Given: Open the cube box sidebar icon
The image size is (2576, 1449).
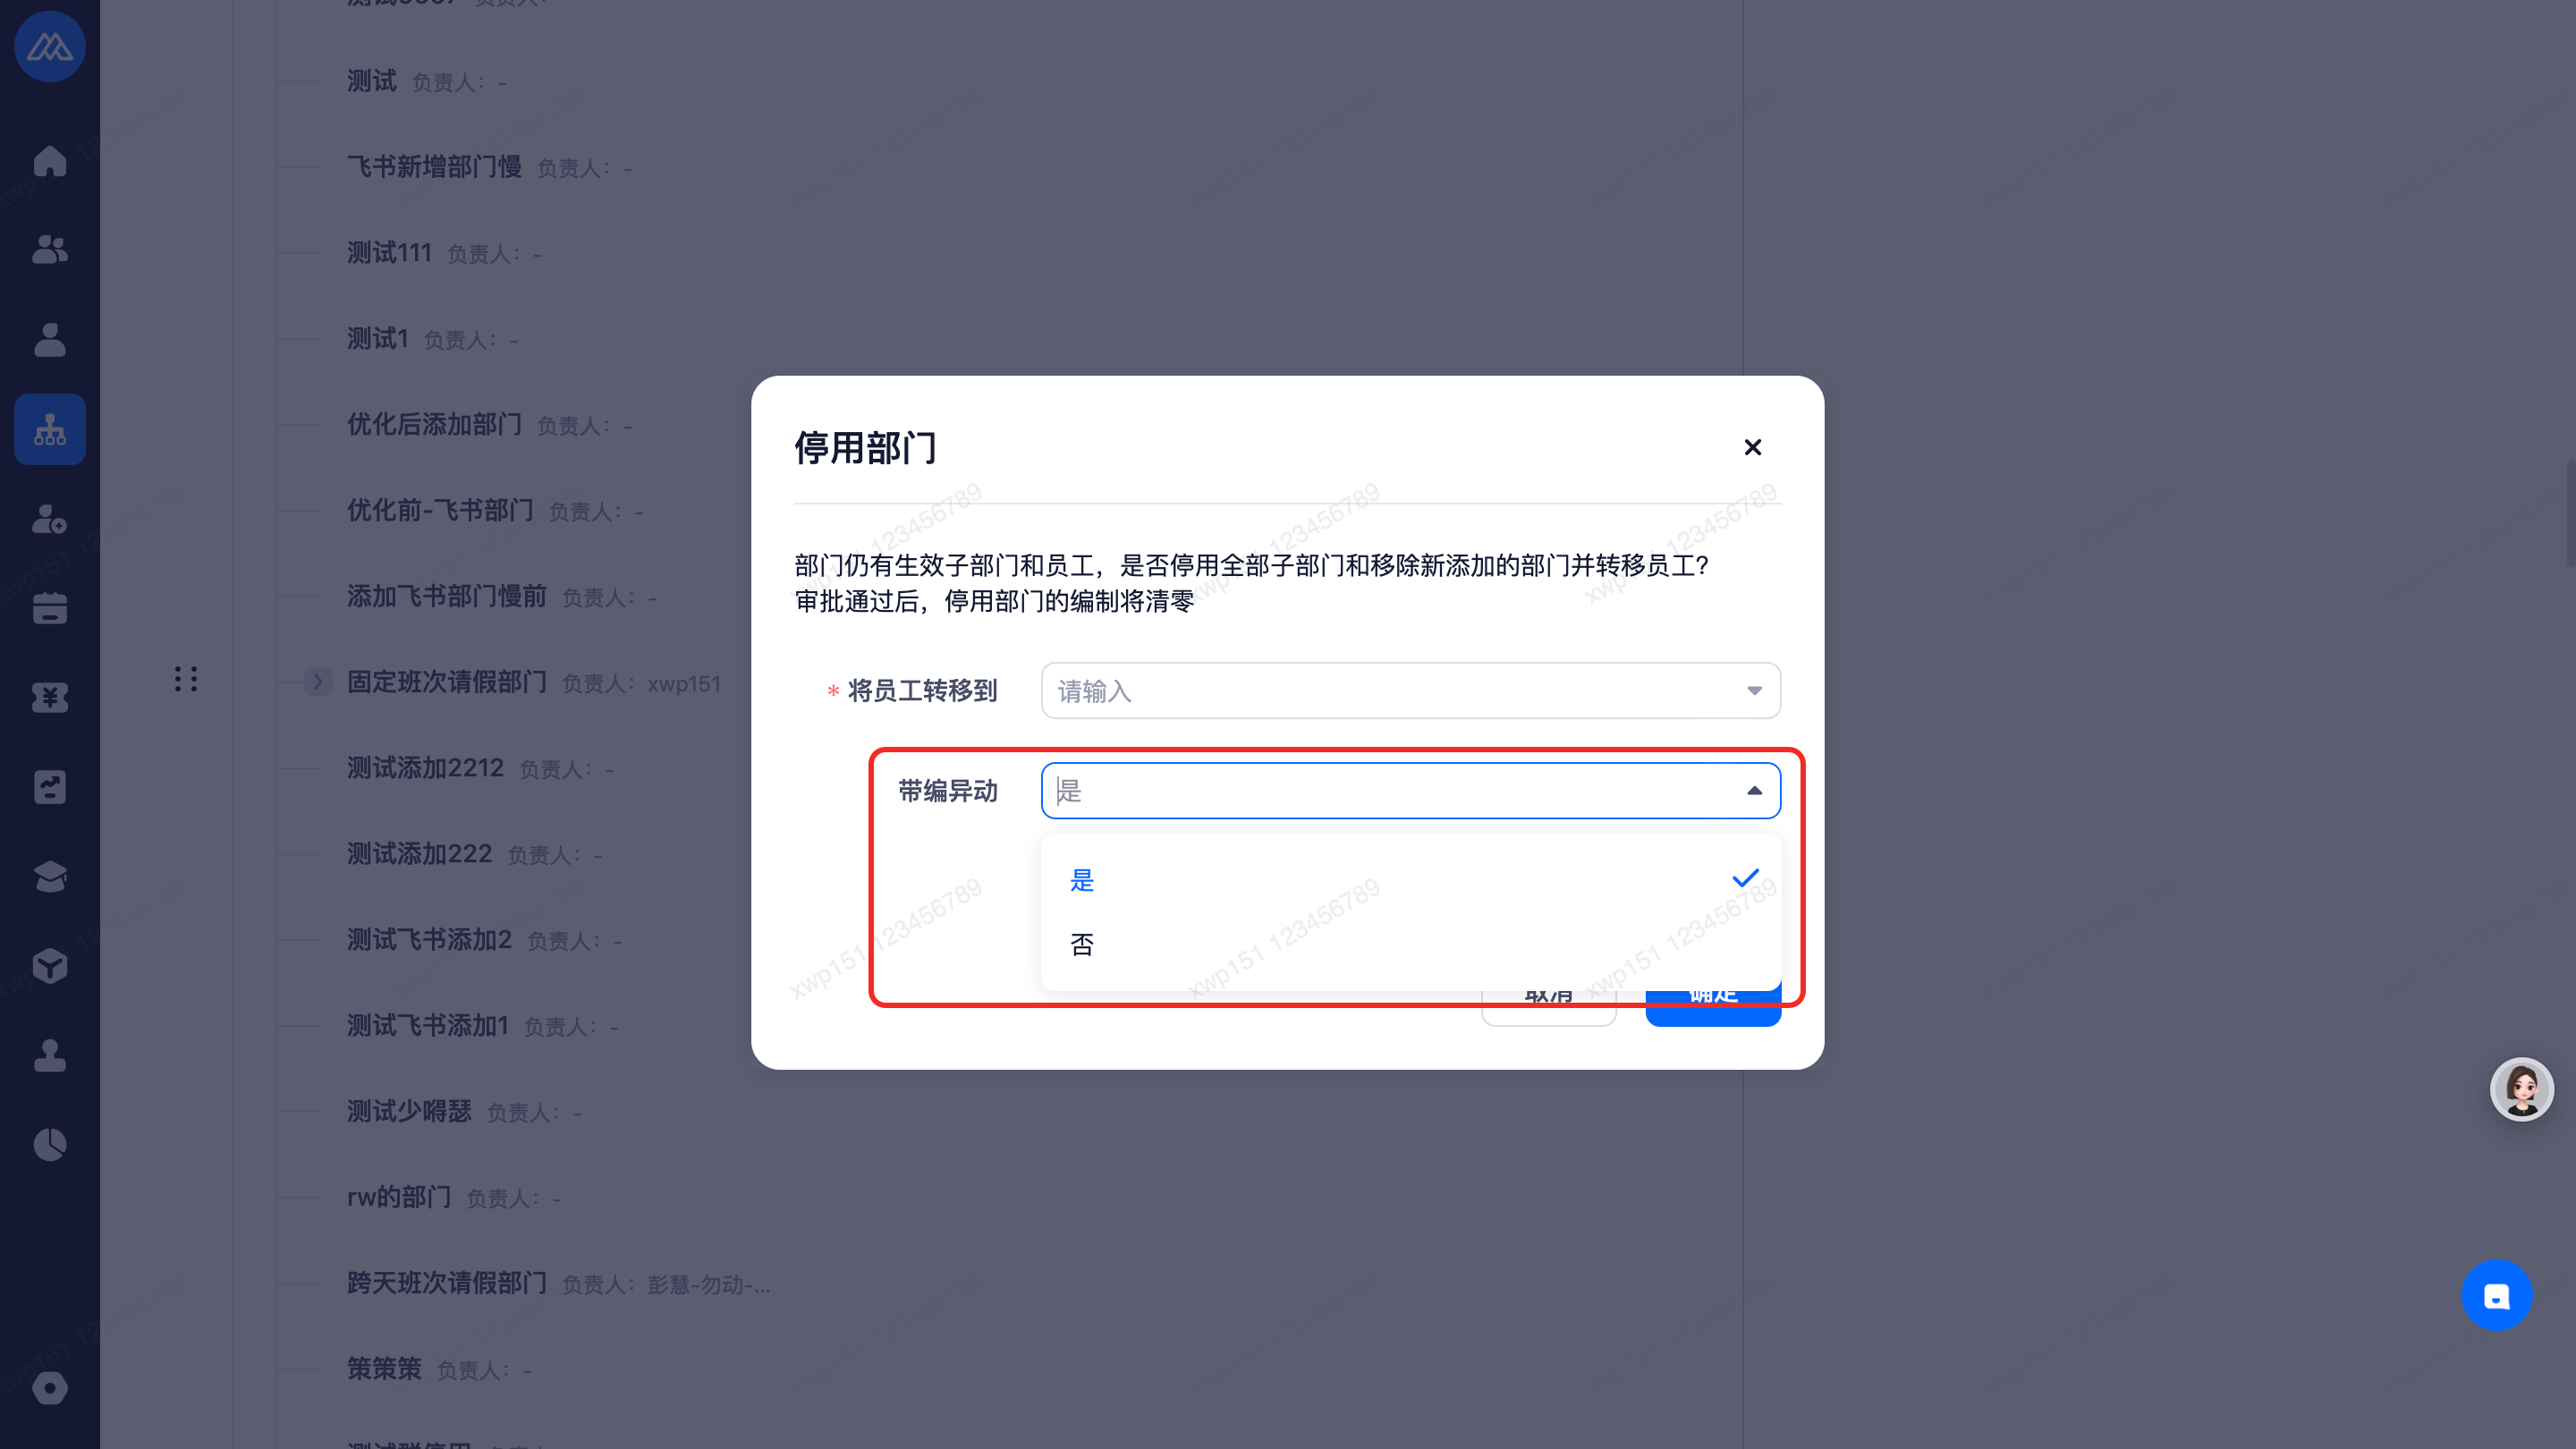Looking at the screenshot, I should point(49,966).
